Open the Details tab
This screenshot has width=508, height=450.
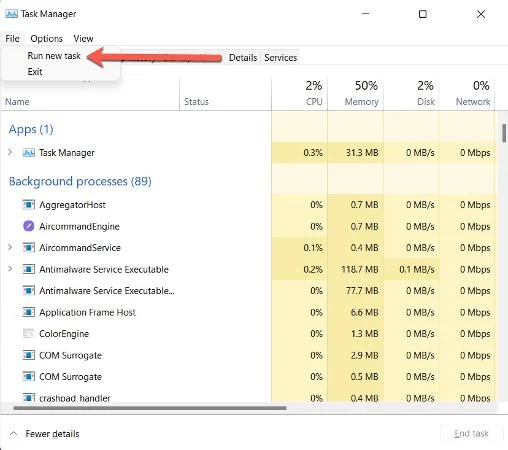pos(243,58)
